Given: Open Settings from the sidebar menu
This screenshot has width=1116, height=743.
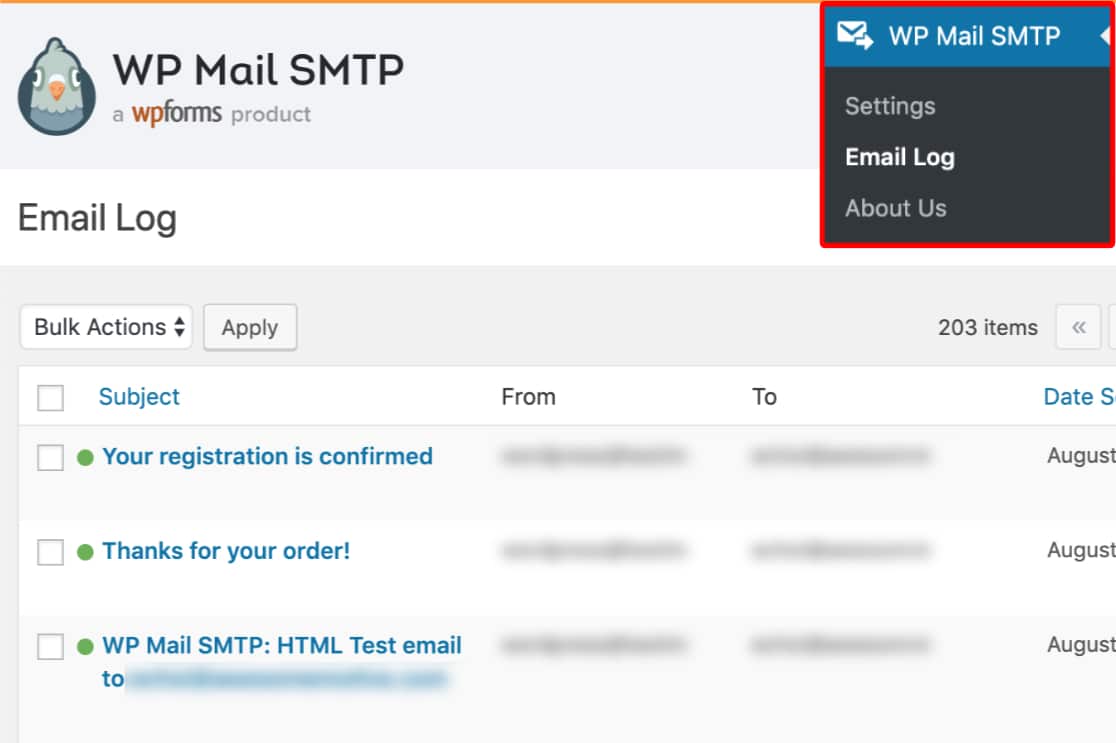Looking at the screenshot, I should (889, 105).
